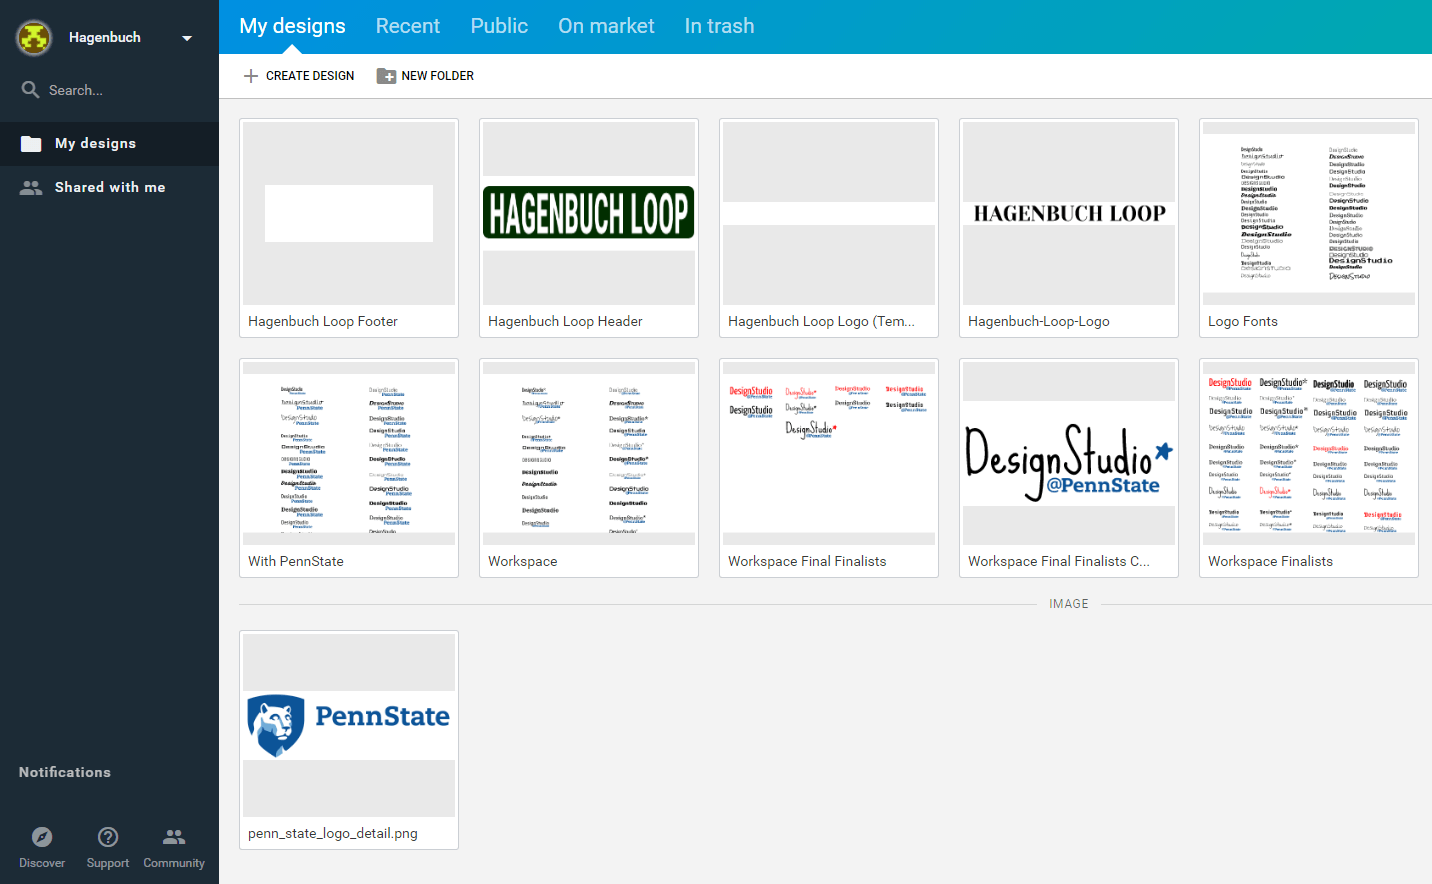Click the Hagenbuch Loop Footer title
The width and height of the screenshot is (1432, 884).
(323, 322)
